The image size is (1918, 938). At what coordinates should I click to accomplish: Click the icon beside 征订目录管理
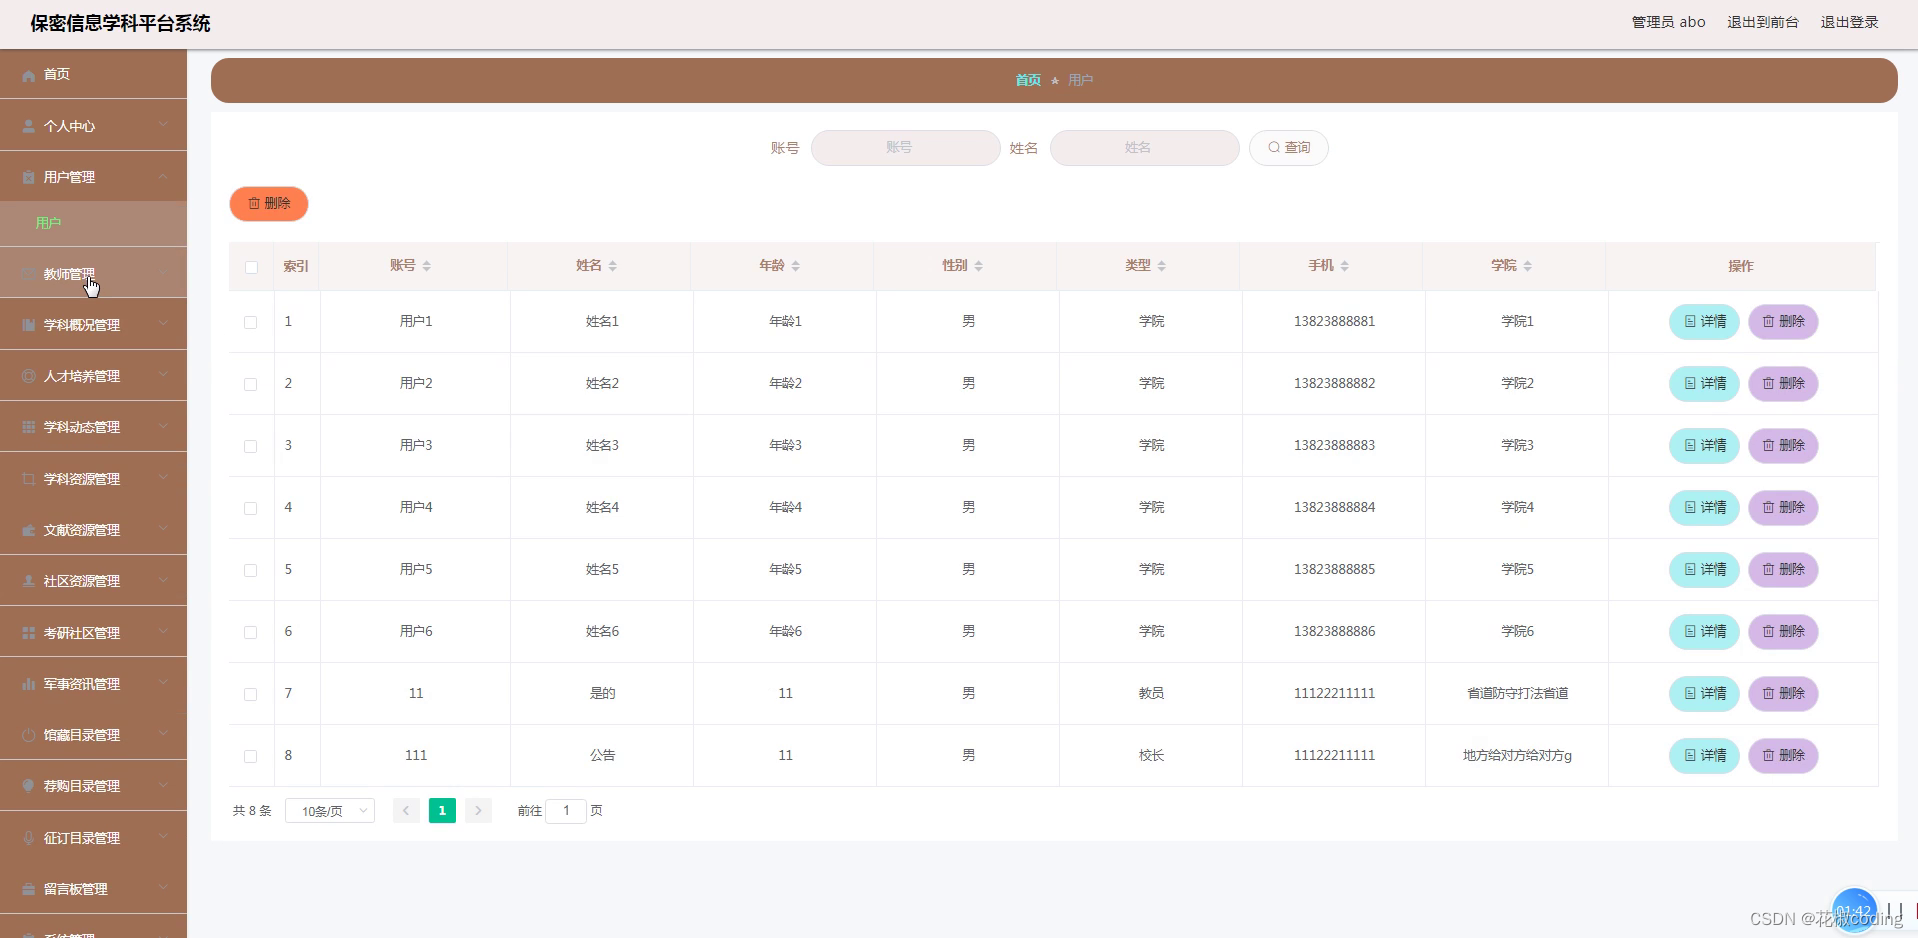click(x=28, y=838)
